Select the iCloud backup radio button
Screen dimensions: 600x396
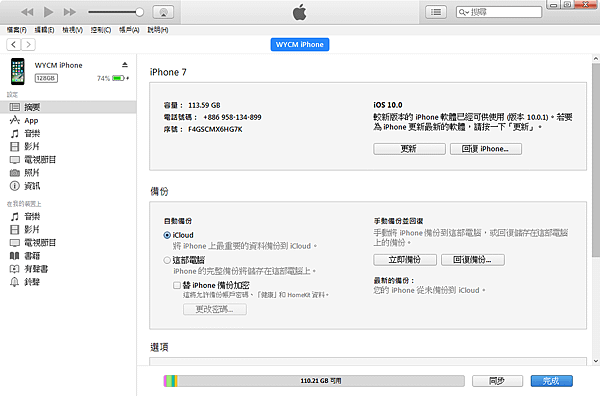[x=167, y=235]
